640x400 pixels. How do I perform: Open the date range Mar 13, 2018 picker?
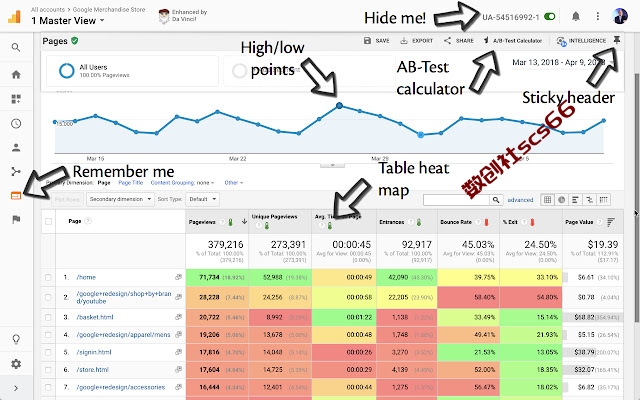(562, 62)
